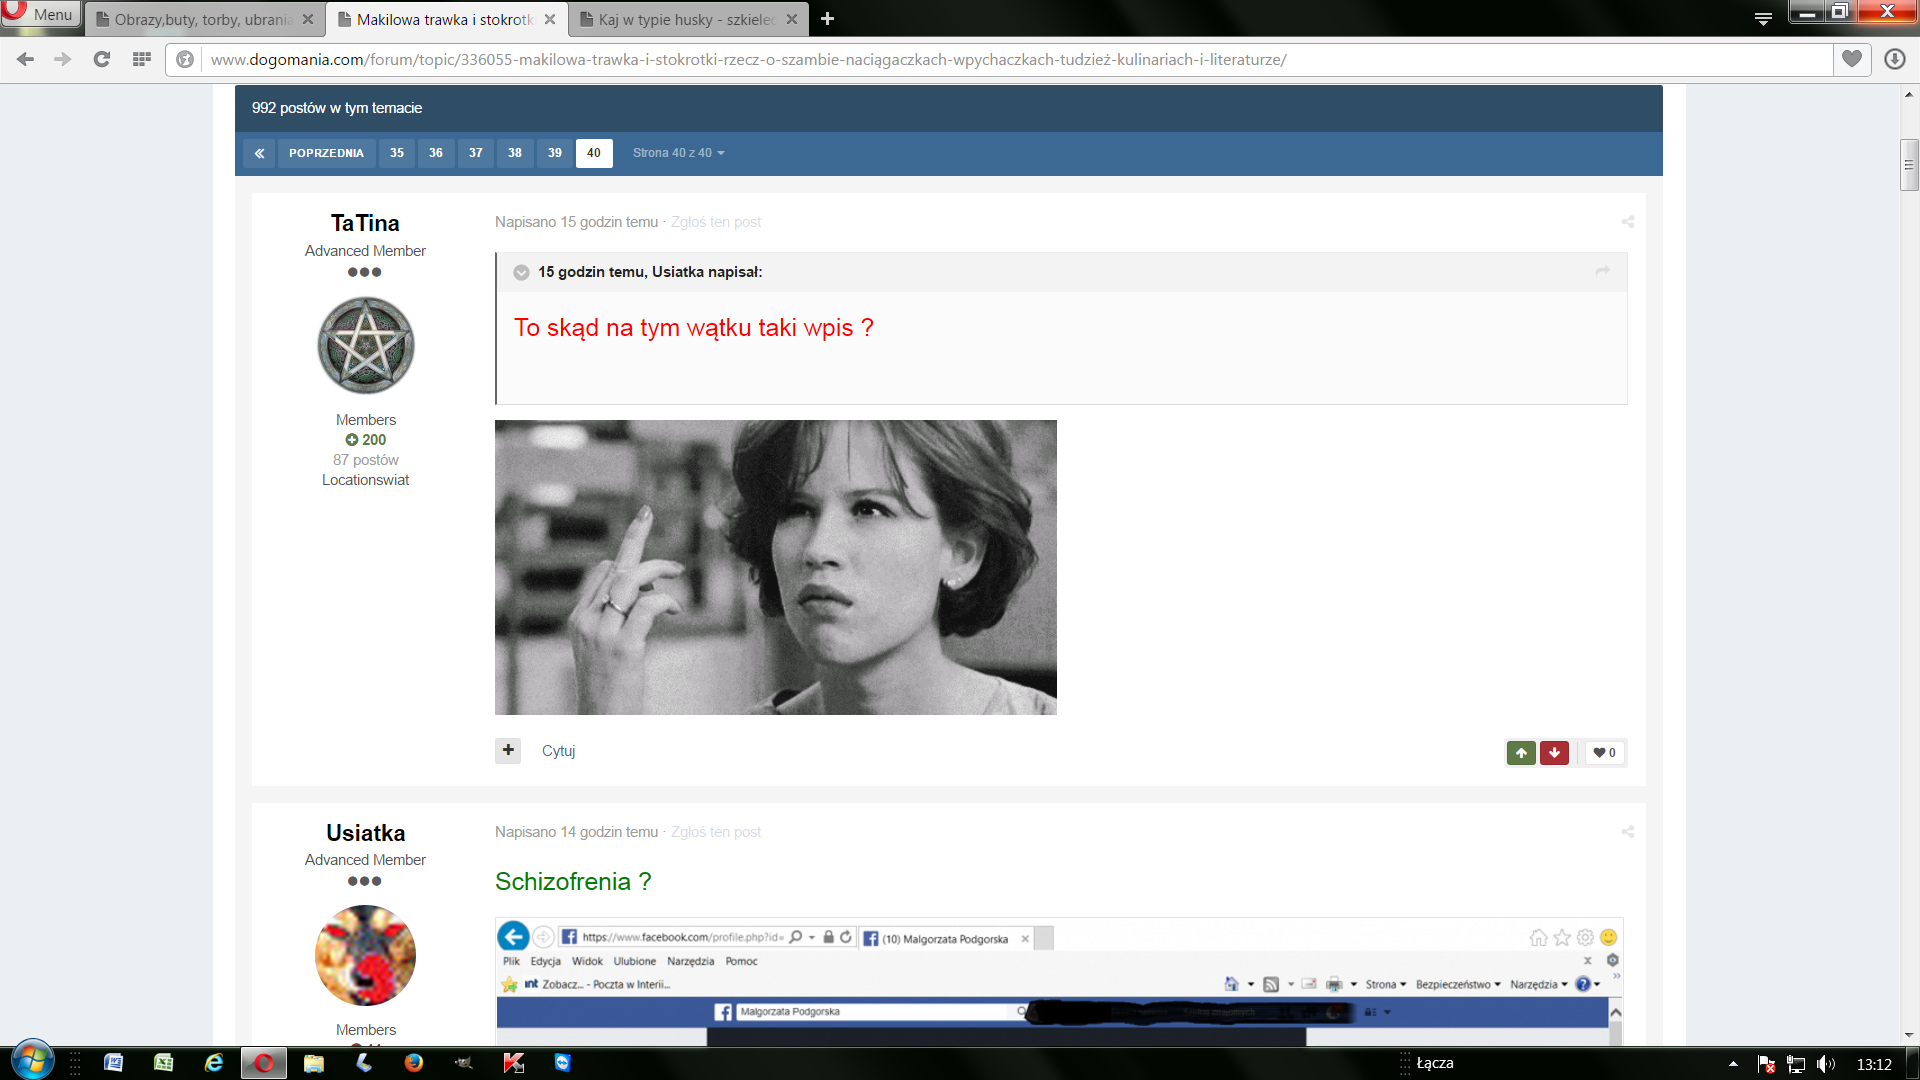This screenshot has height=1080, width=1920.
Task: Upvote TaTina's post with green arrow
Action: (1521, 753)
